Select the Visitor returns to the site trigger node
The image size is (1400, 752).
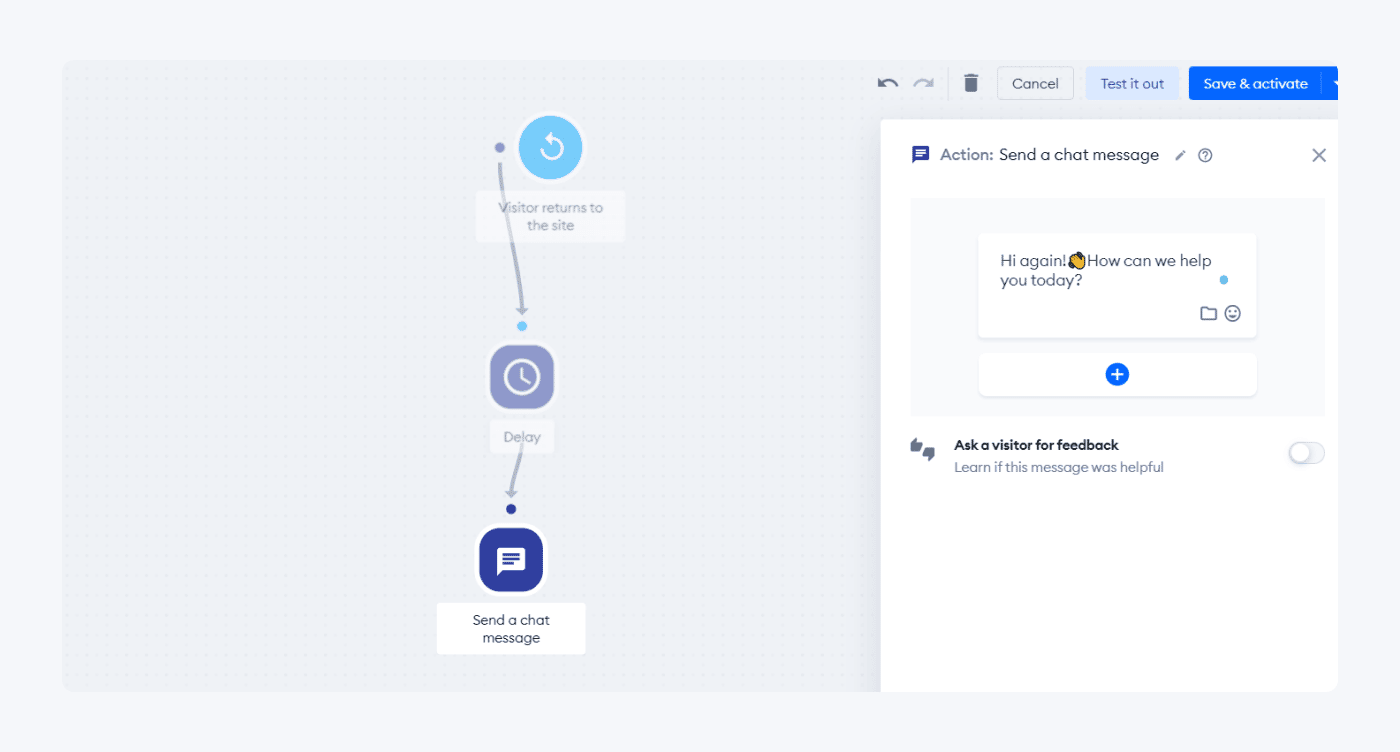[x=550, y=148]
